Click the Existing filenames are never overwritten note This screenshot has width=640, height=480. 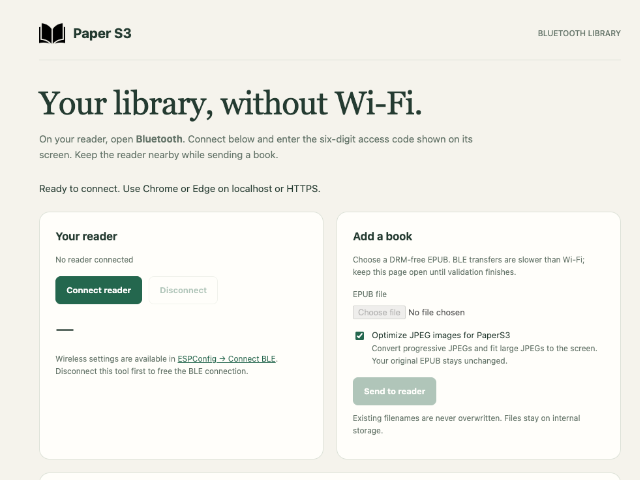(x=466, y=424)
